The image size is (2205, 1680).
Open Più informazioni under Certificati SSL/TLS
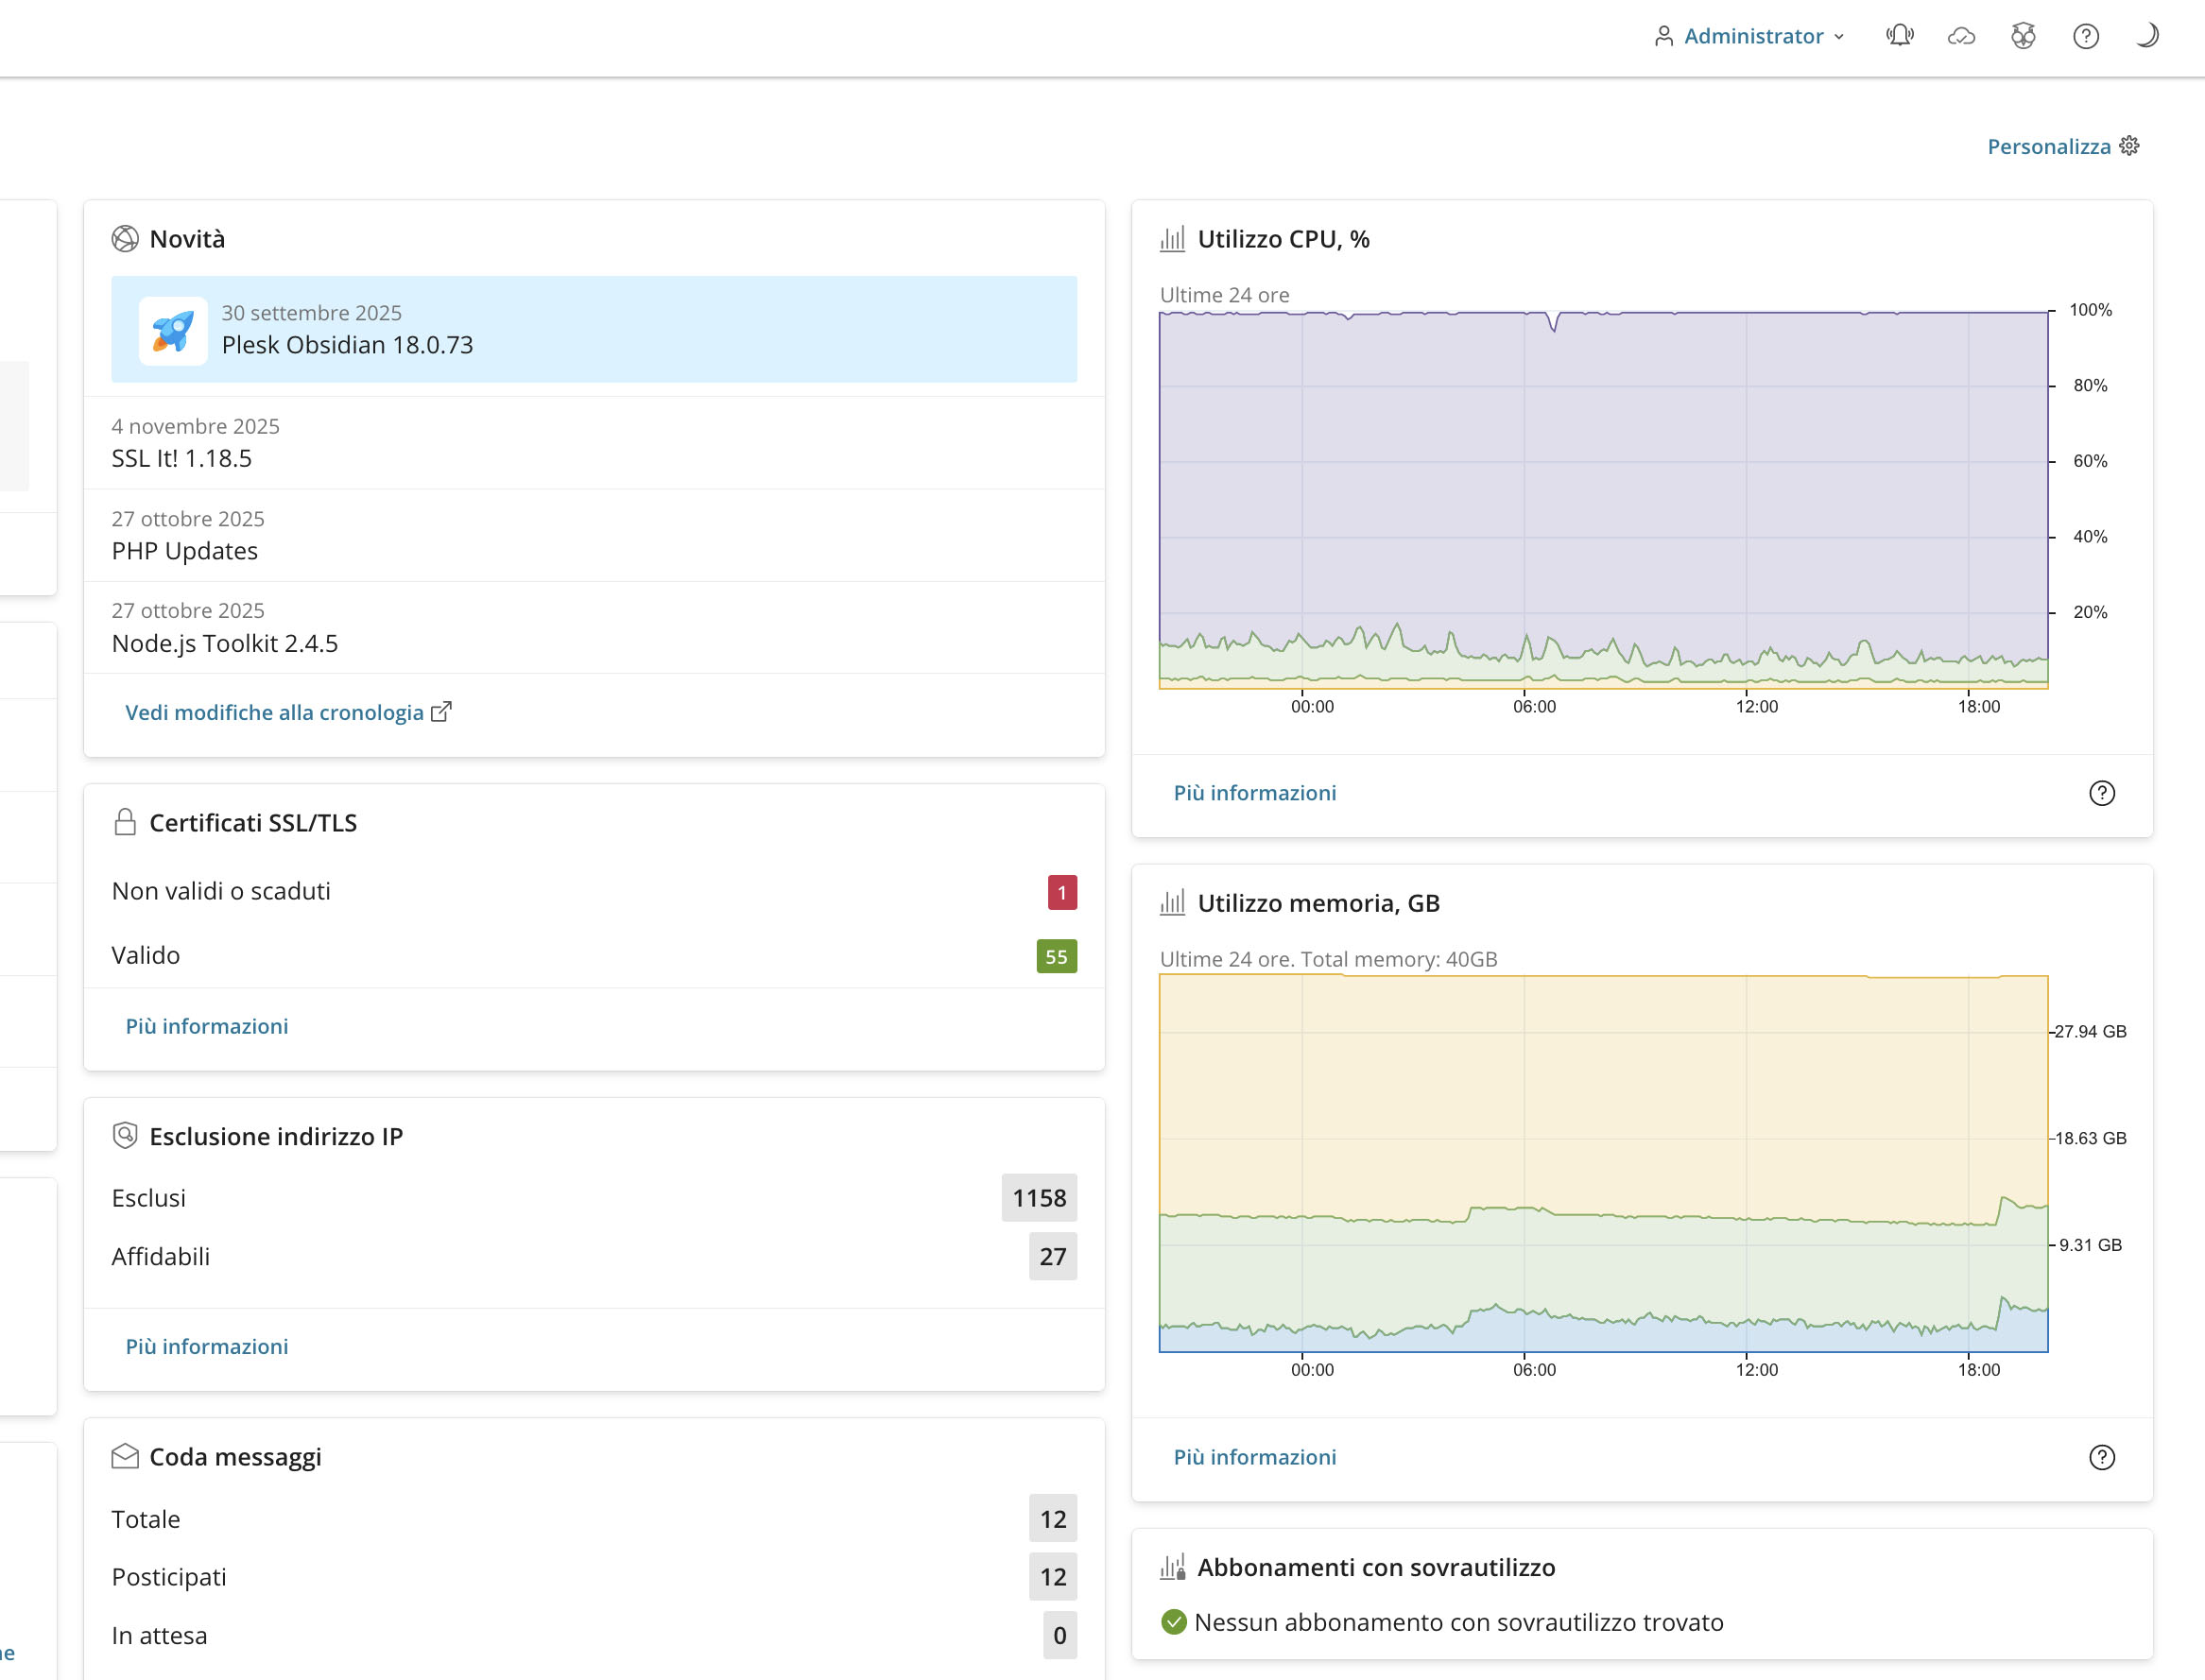click(206, 1026)
